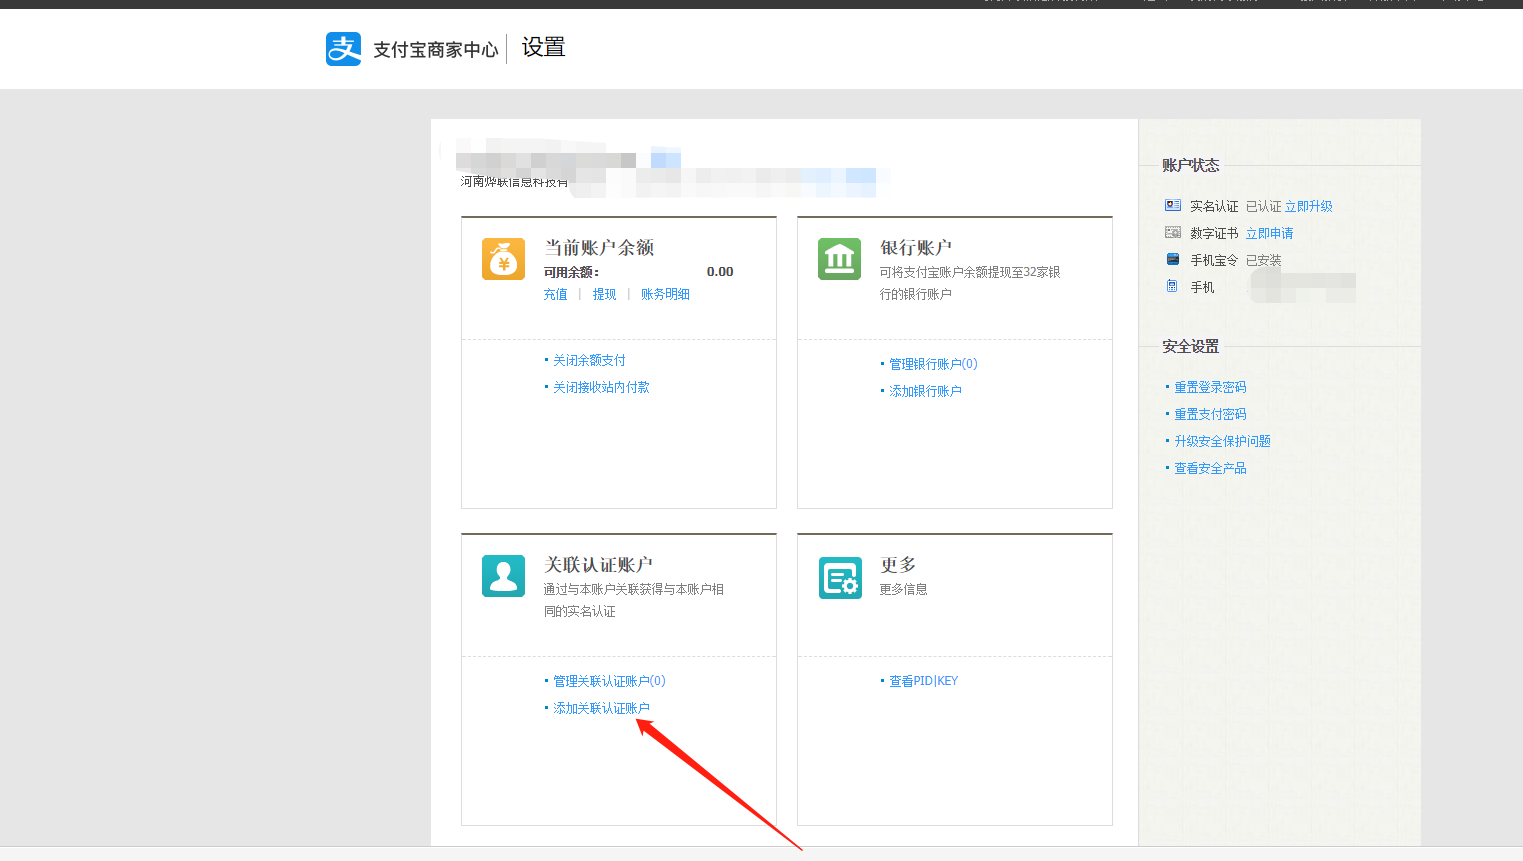Click the 手机 phone icon

click(1172, 286)
